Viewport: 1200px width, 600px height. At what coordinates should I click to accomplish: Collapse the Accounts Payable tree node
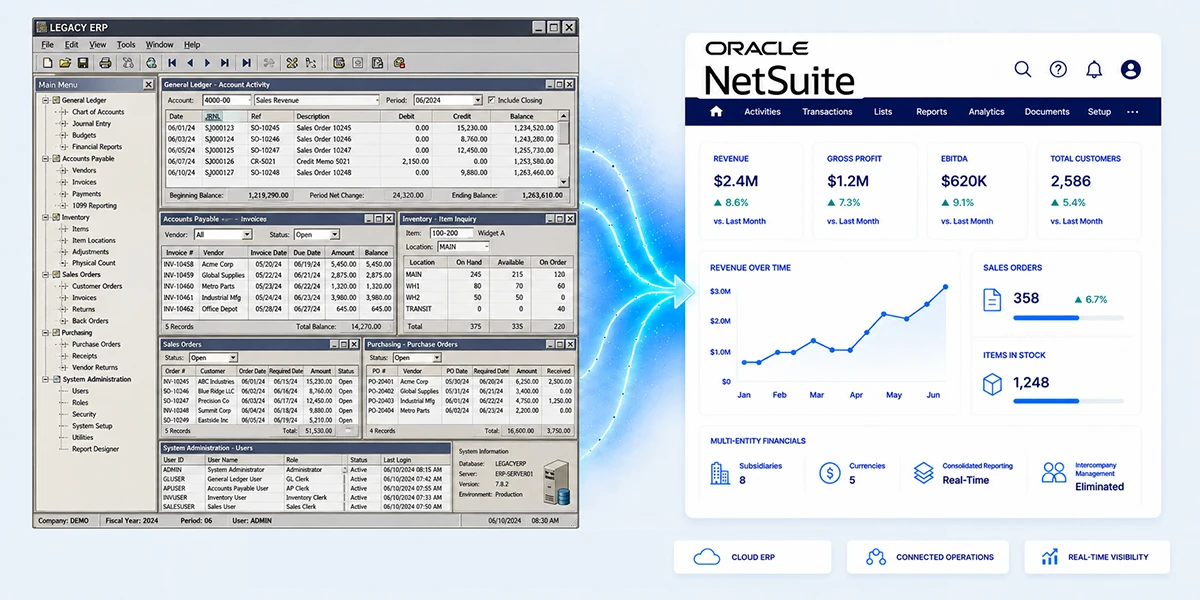coord(45,159)
